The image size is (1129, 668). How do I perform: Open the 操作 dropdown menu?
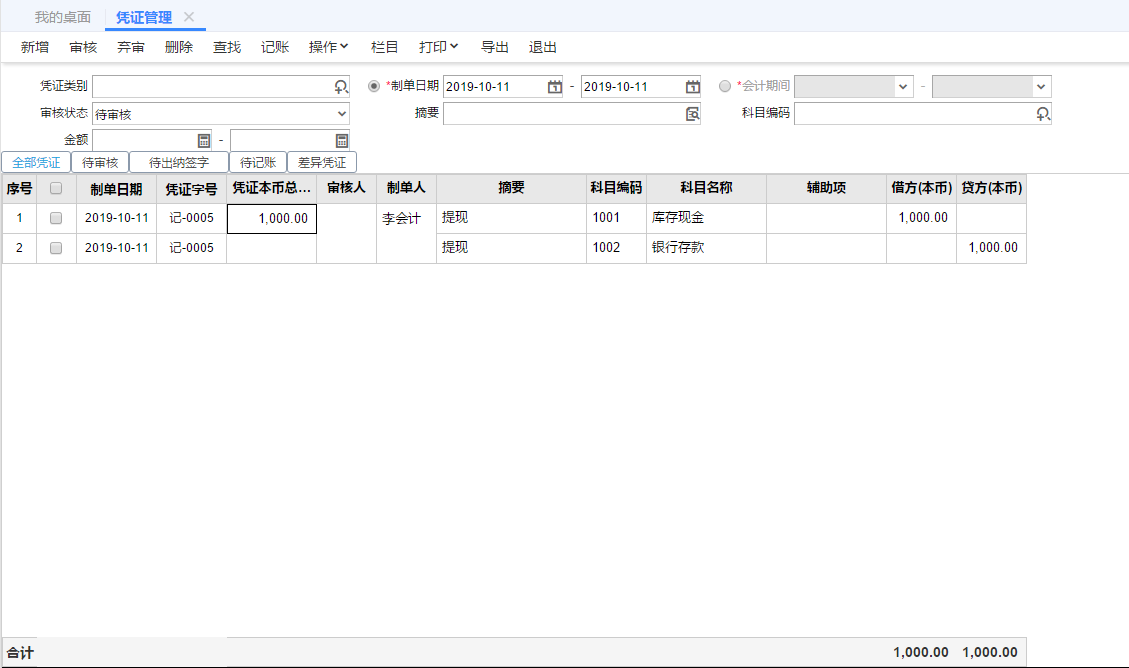click(x=328, y=47)
